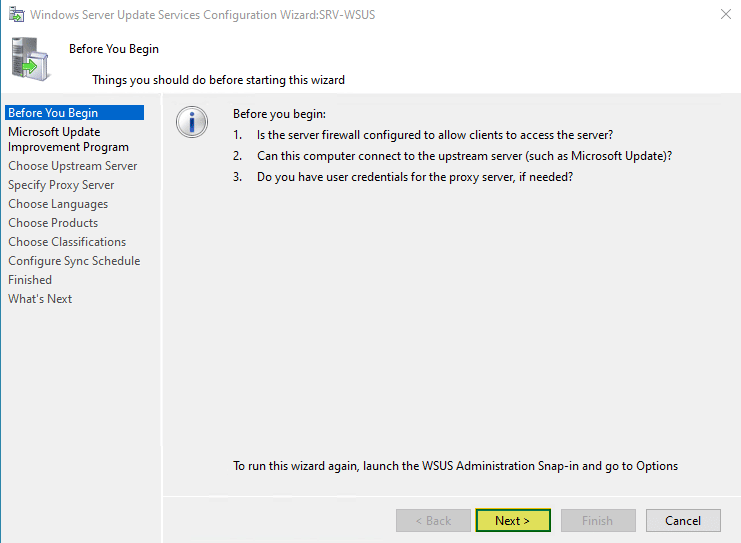The height and width of the screenshot is (543, 741).
Task: Select Choose Products step
Action: click(53, 223)
